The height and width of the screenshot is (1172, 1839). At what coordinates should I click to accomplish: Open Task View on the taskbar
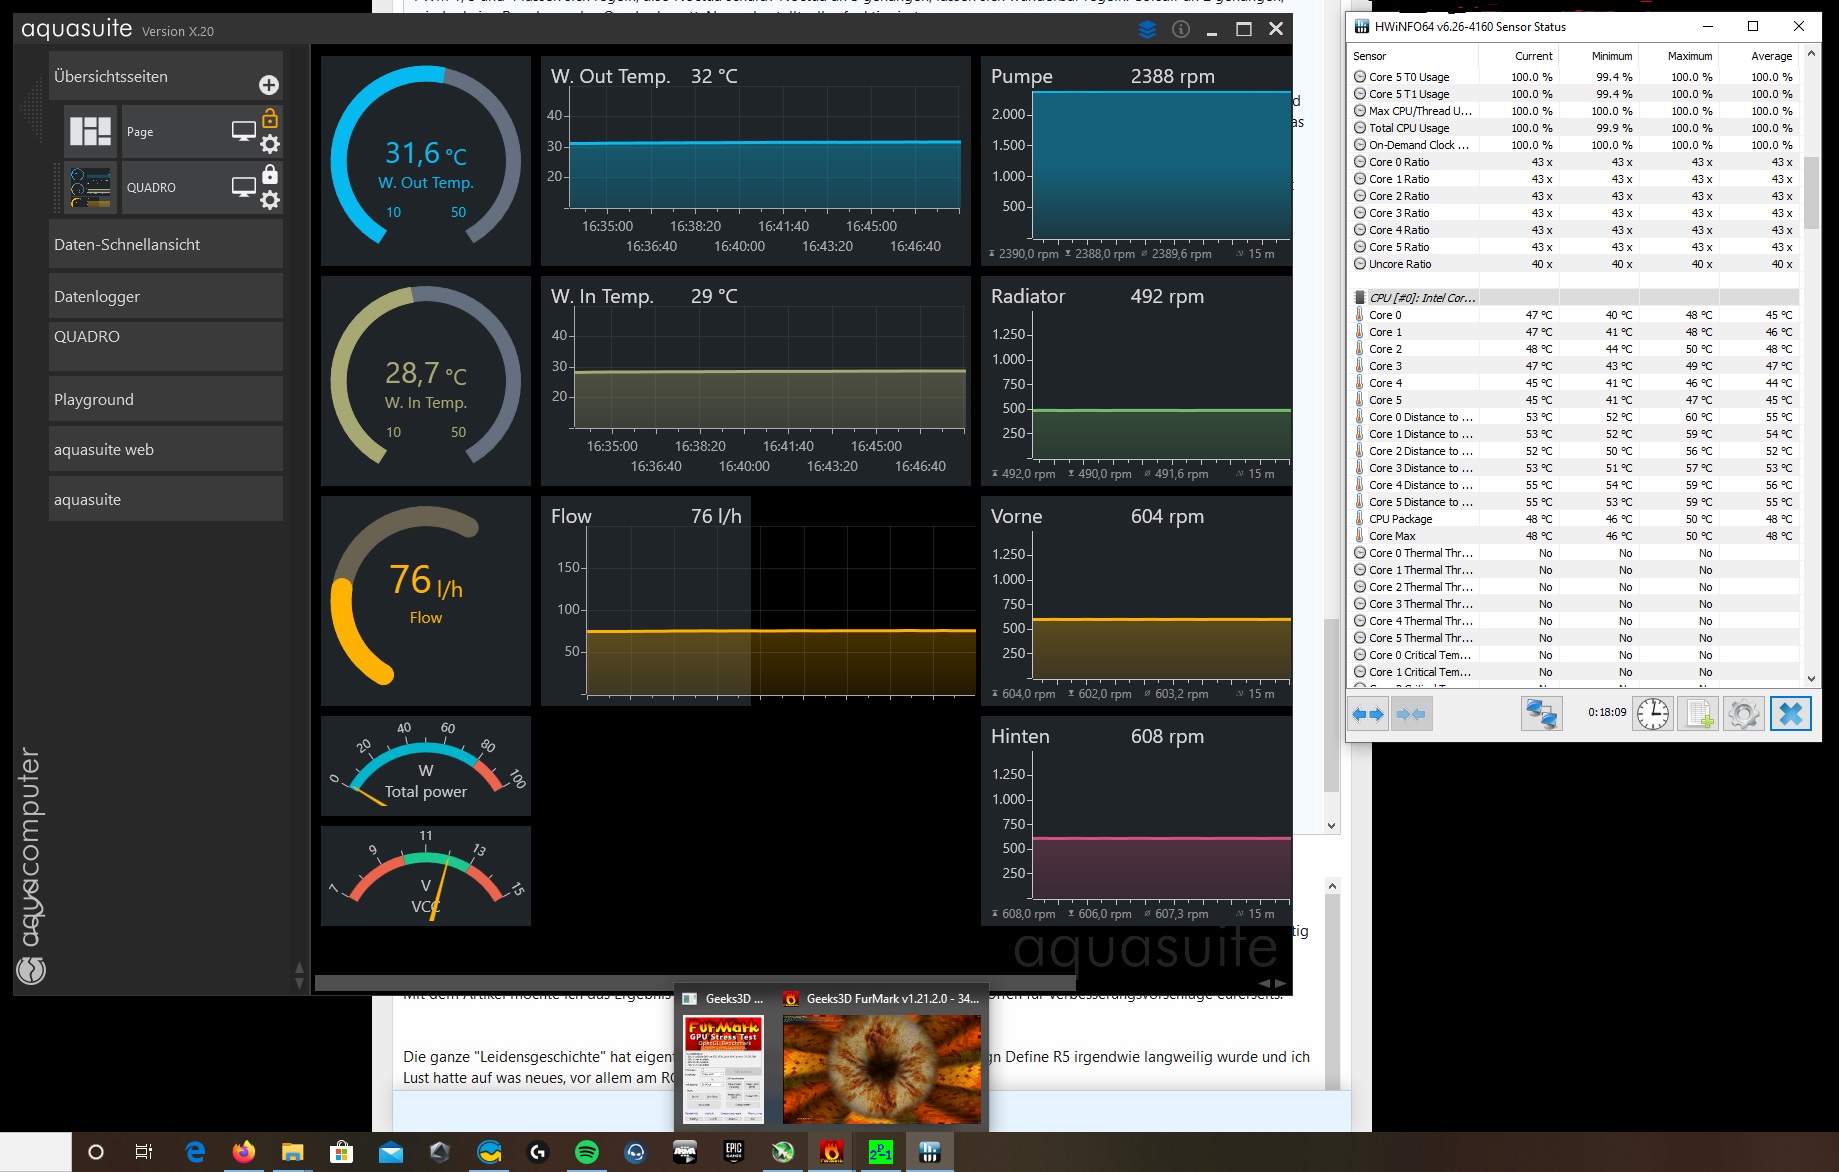(144, 1152)
